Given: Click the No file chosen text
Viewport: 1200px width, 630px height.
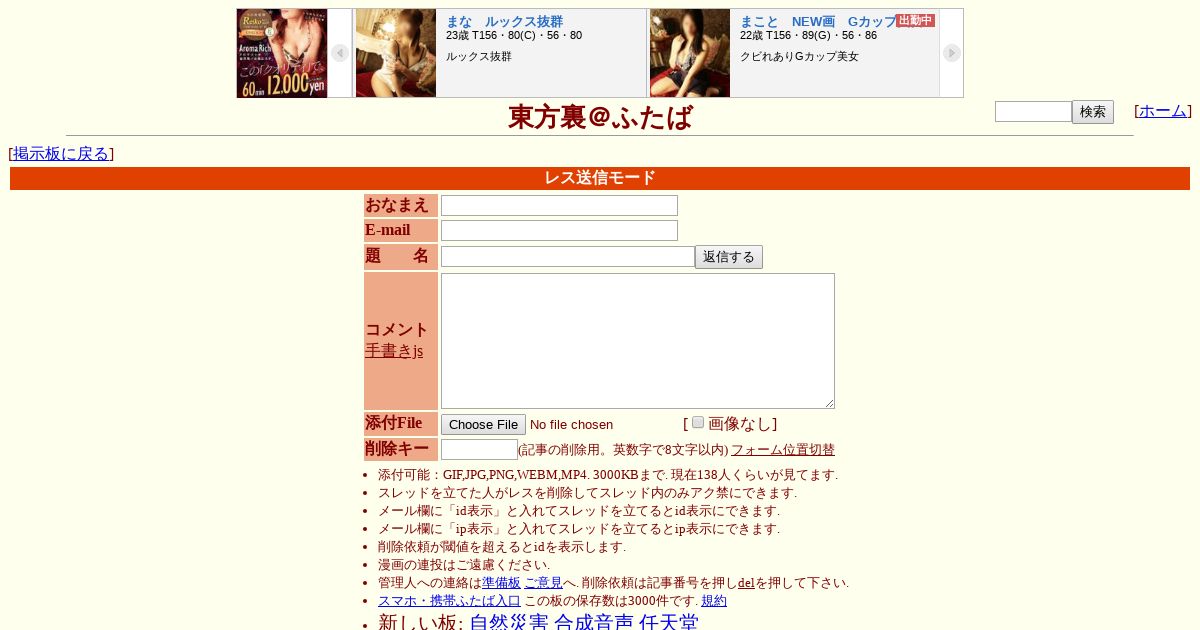Looking at the screenshot, I should pyautogui.click(x=571, y=425).
